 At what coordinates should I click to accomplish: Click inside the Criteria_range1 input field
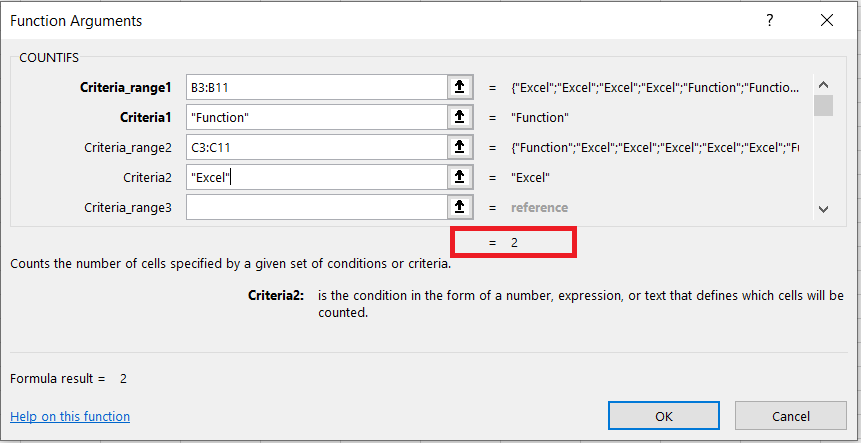point(315,88)
